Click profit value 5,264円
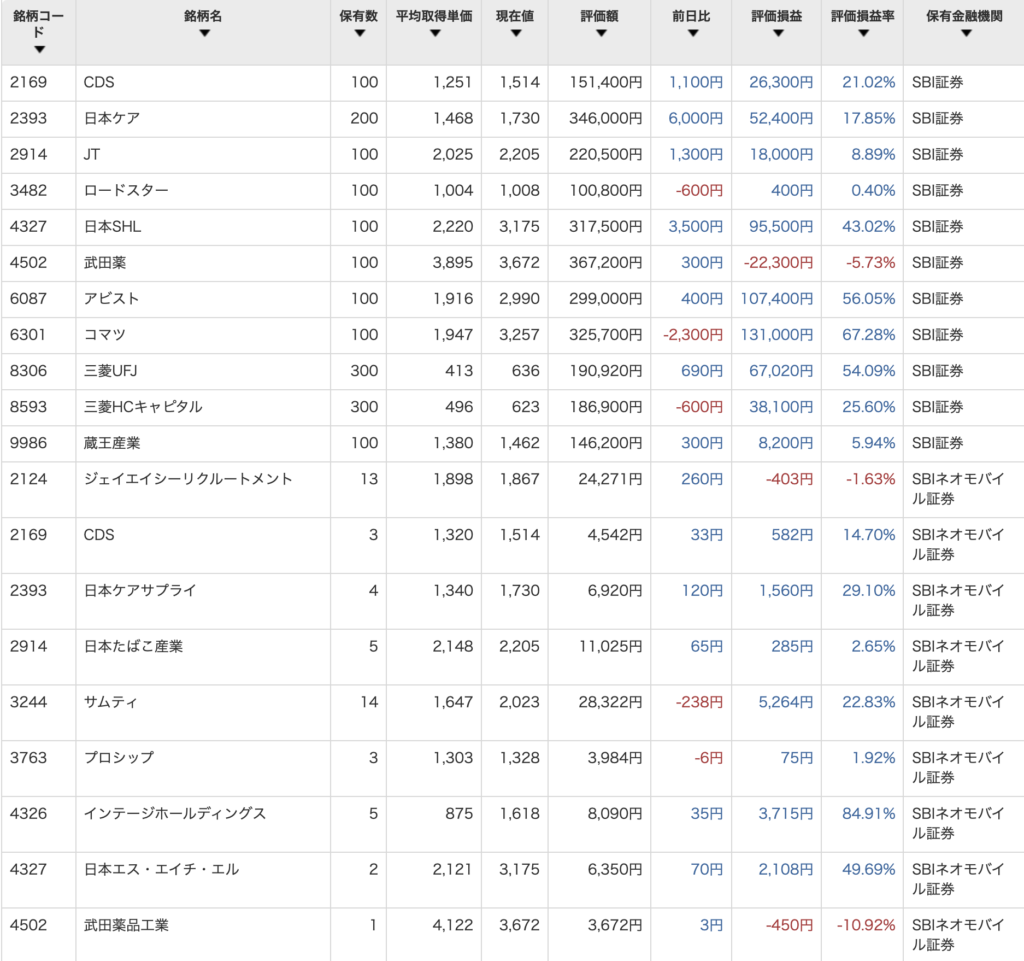 786,702
